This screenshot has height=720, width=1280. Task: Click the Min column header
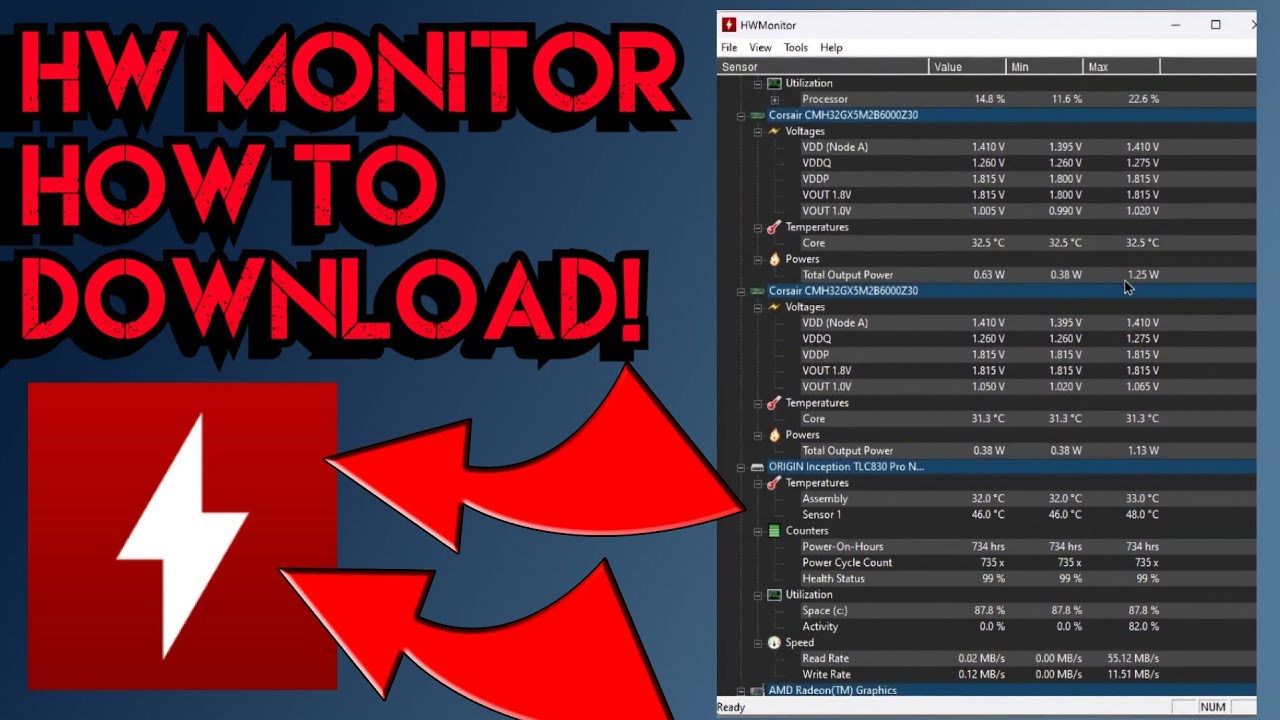pos(1044,67)
